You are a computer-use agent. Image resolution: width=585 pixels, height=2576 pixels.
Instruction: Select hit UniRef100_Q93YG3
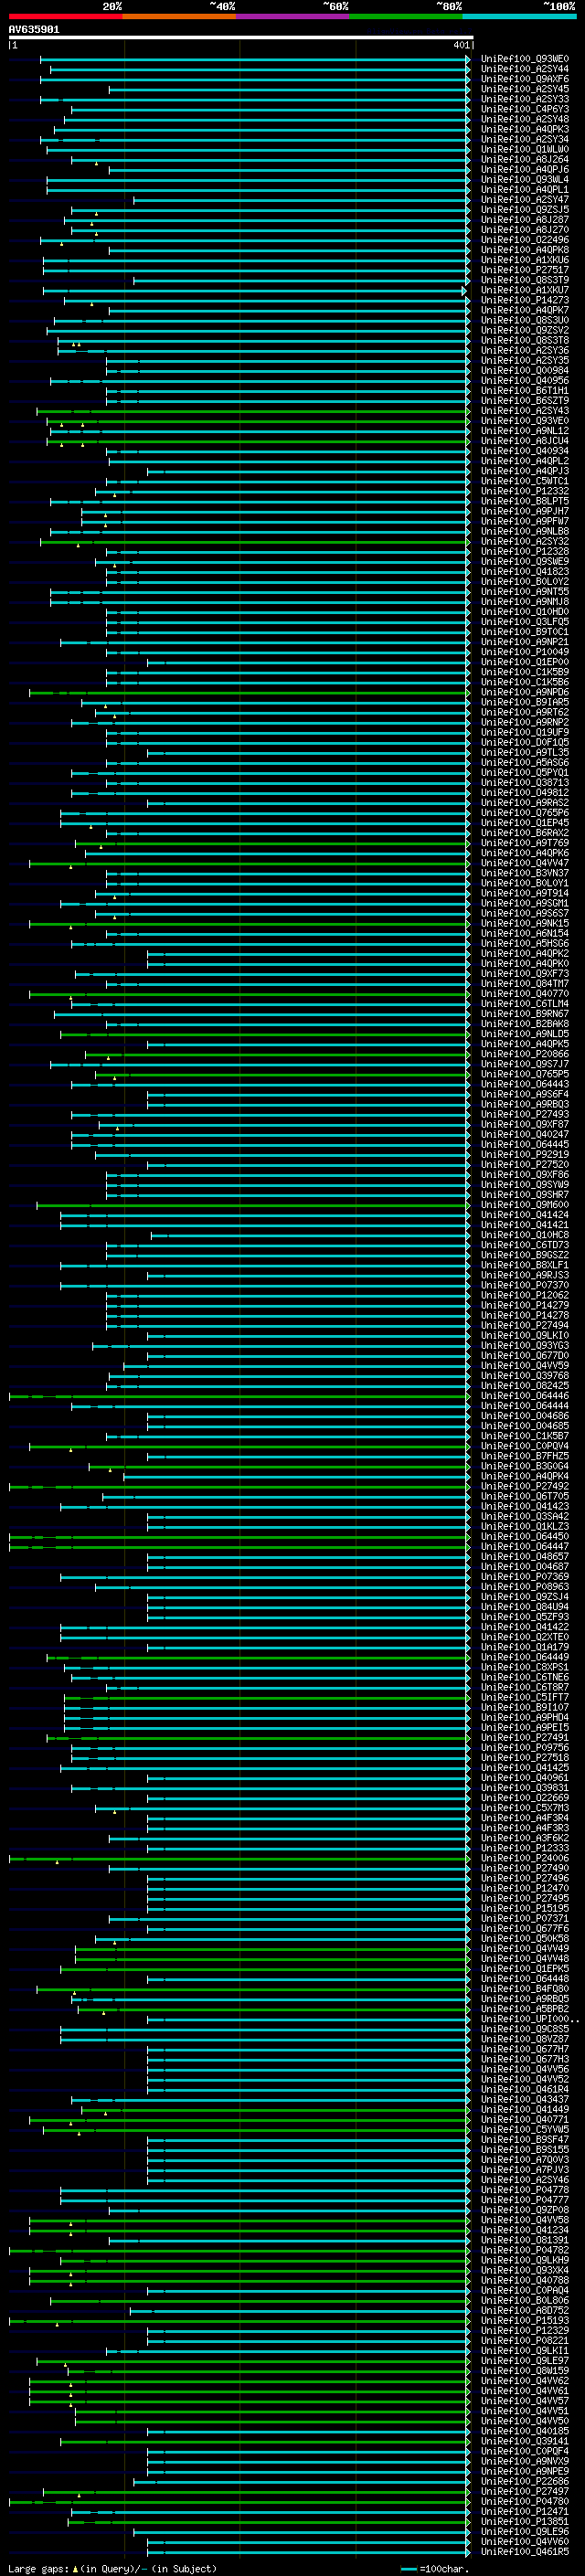point(525,1346)
